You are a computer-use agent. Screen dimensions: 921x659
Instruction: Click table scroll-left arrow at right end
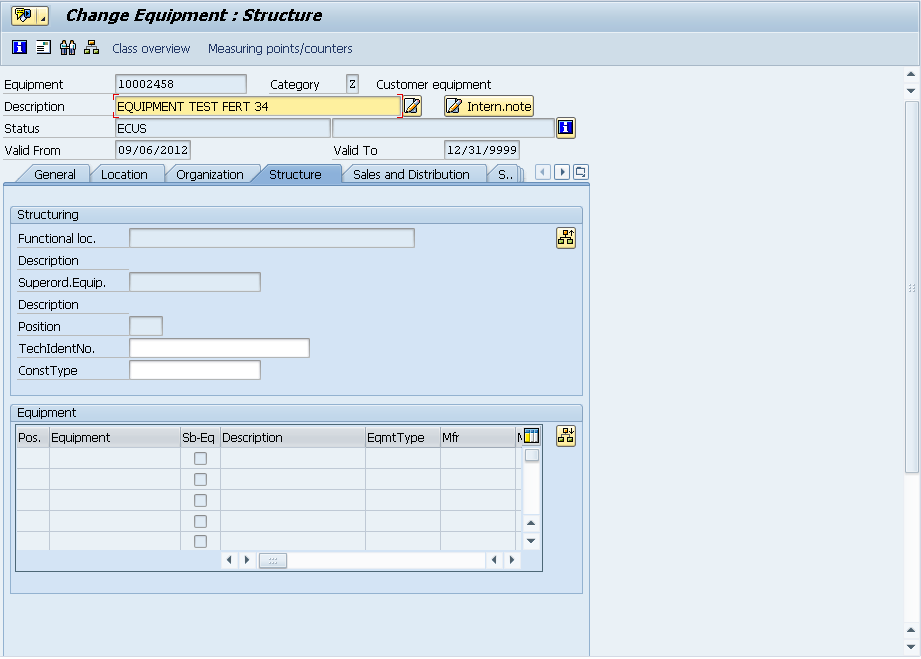494,560
